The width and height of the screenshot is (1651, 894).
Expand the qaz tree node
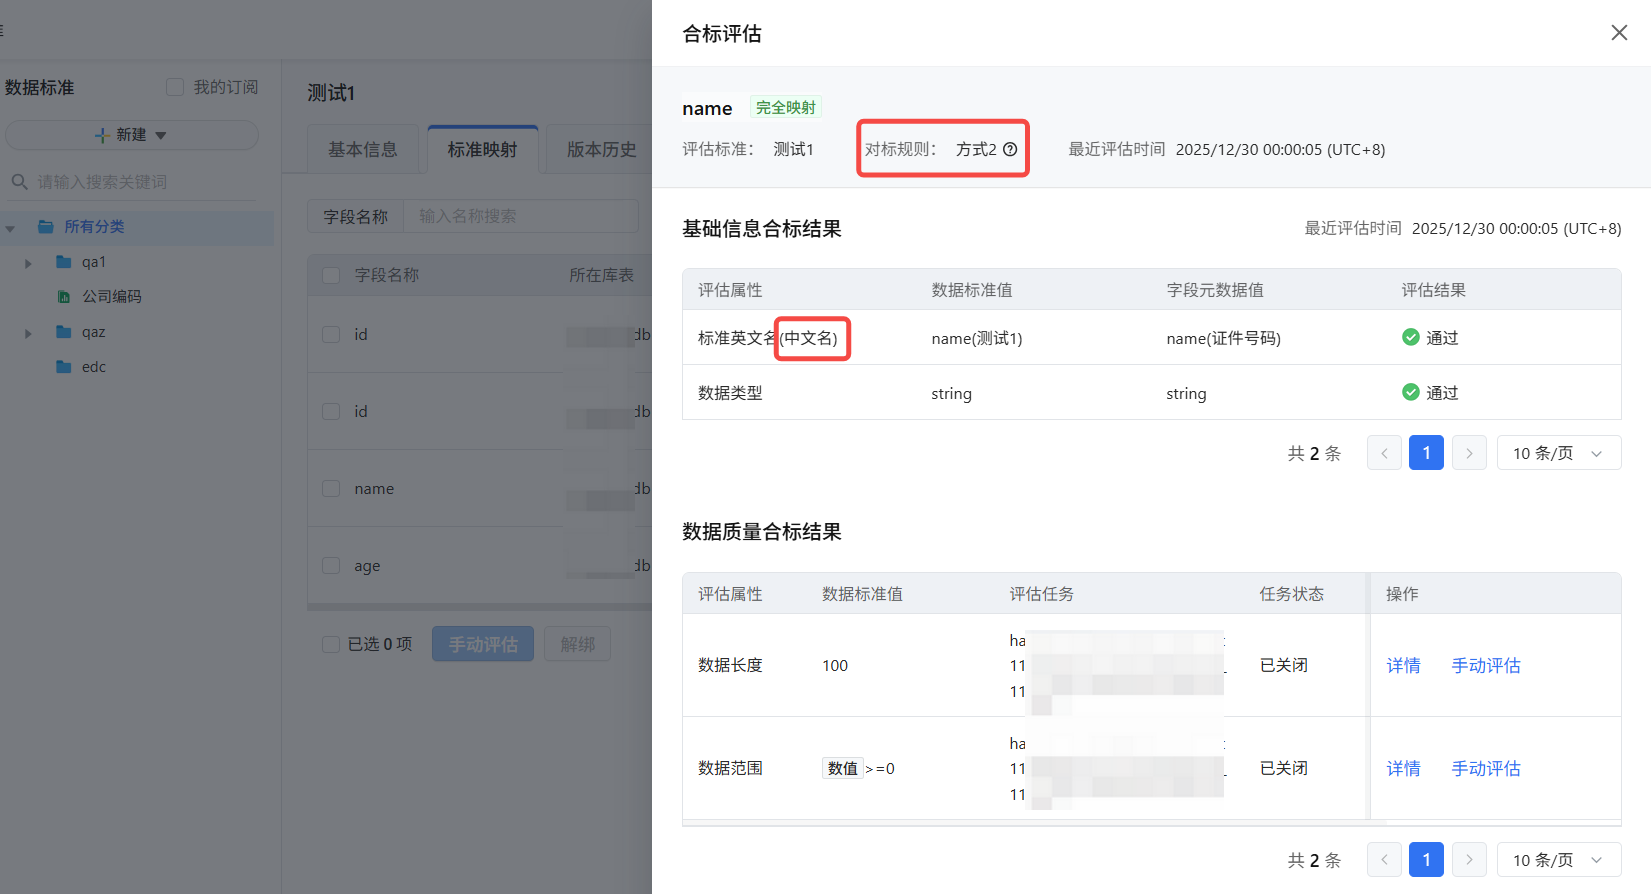28,333
